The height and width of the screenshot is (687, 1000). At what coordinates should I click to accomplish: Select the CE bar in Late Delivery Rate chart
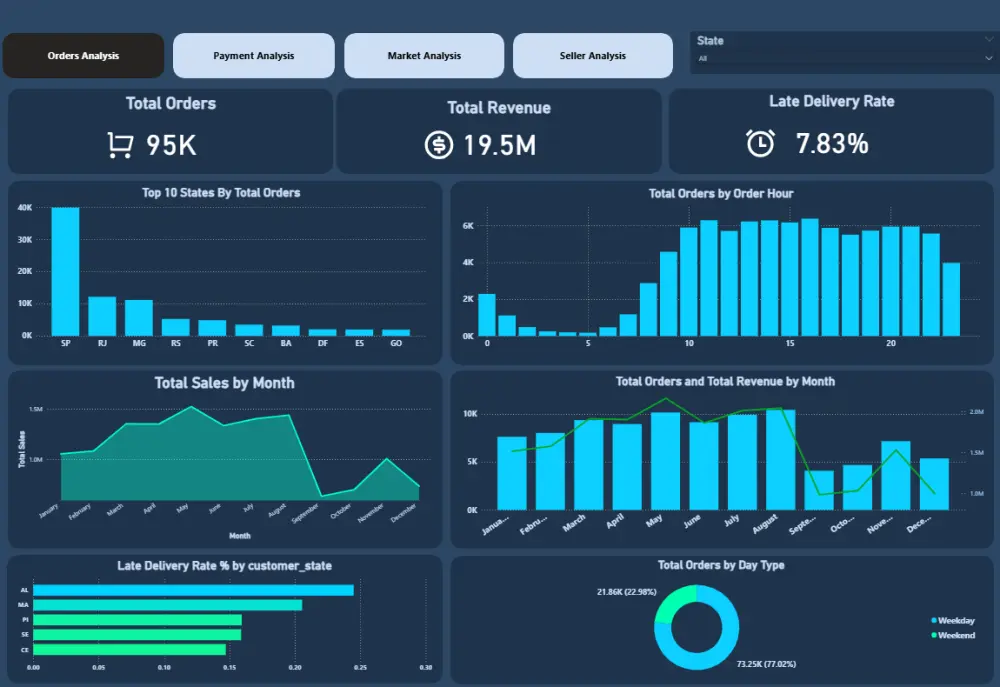coord(129,649)
